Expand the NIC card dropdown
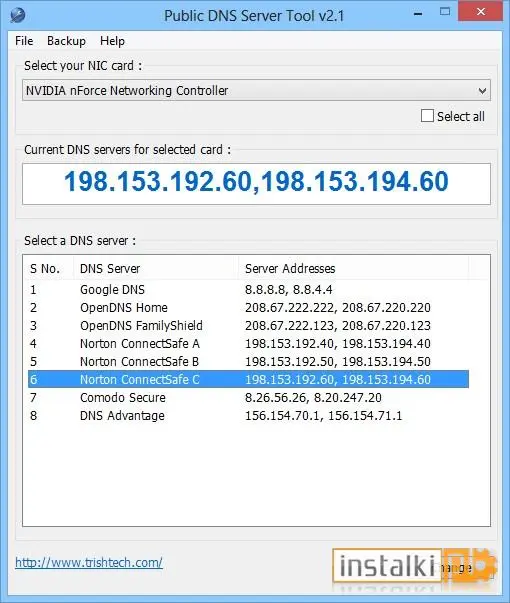Viewport: 510px width, 603px height. pos(256,90)
